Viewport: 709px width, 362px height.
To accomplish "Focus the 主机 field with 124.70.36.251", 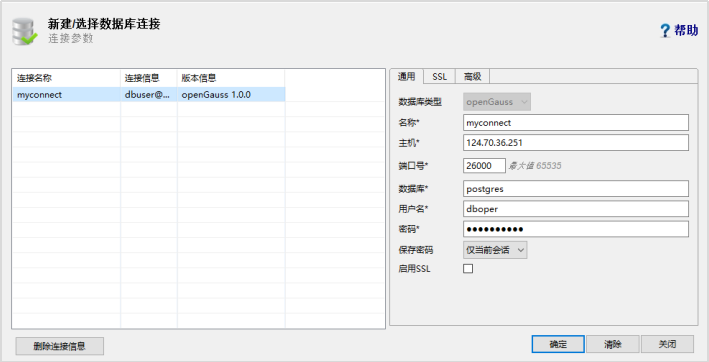I will pos(576,142).
